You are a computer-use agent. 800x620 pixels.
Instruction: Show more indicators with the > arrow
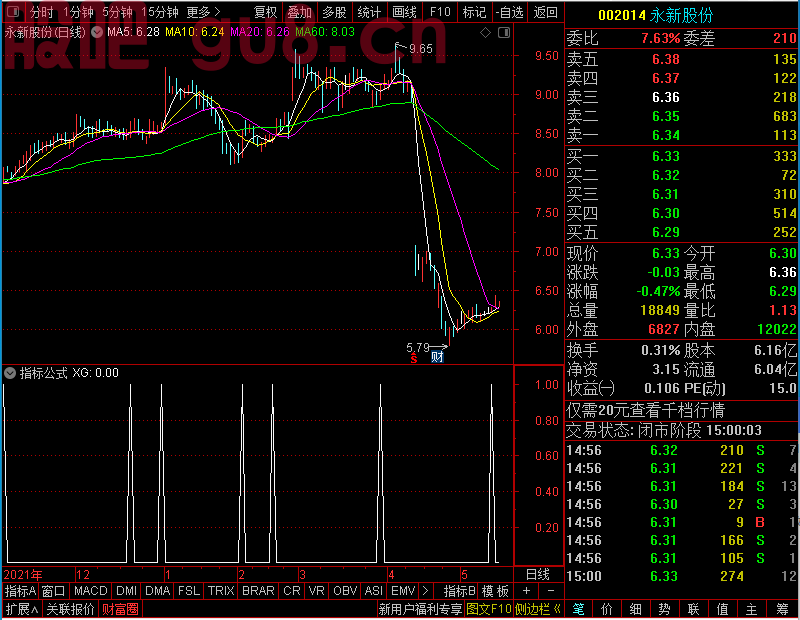(425, 591)
